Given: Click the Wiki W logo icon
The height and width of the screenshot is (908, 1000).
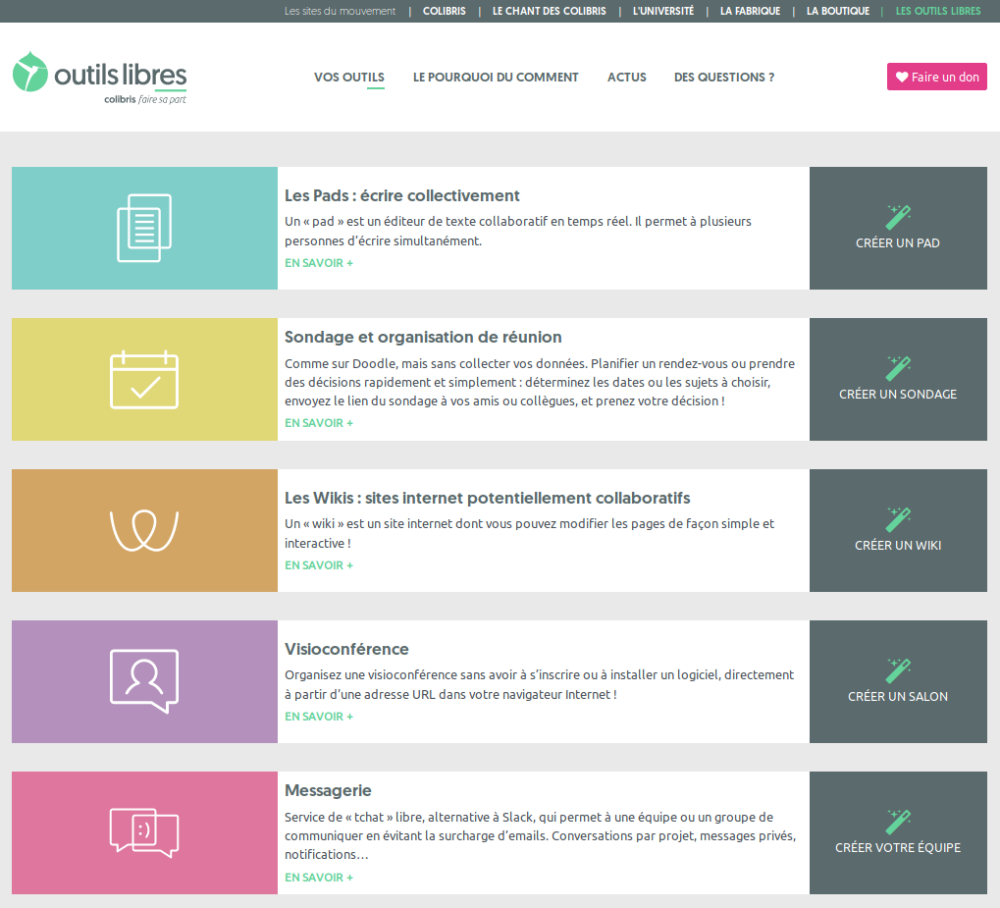Looking at the screenshot, I should [x=144, y=531].
